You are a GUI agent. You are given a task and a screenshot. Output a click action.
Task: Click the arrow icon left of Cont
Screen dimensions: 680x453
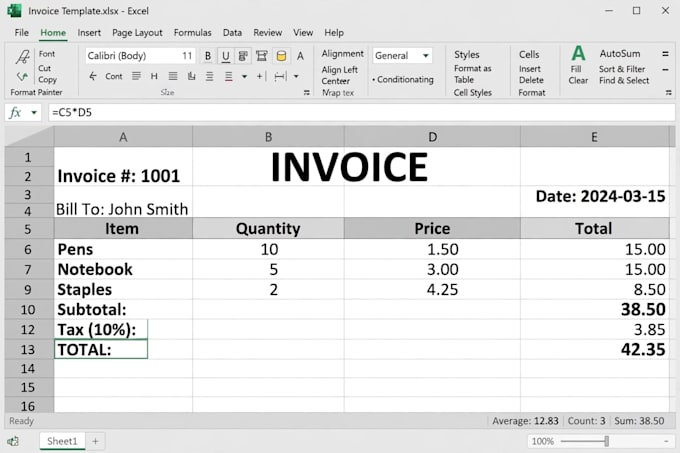(93, 76)
